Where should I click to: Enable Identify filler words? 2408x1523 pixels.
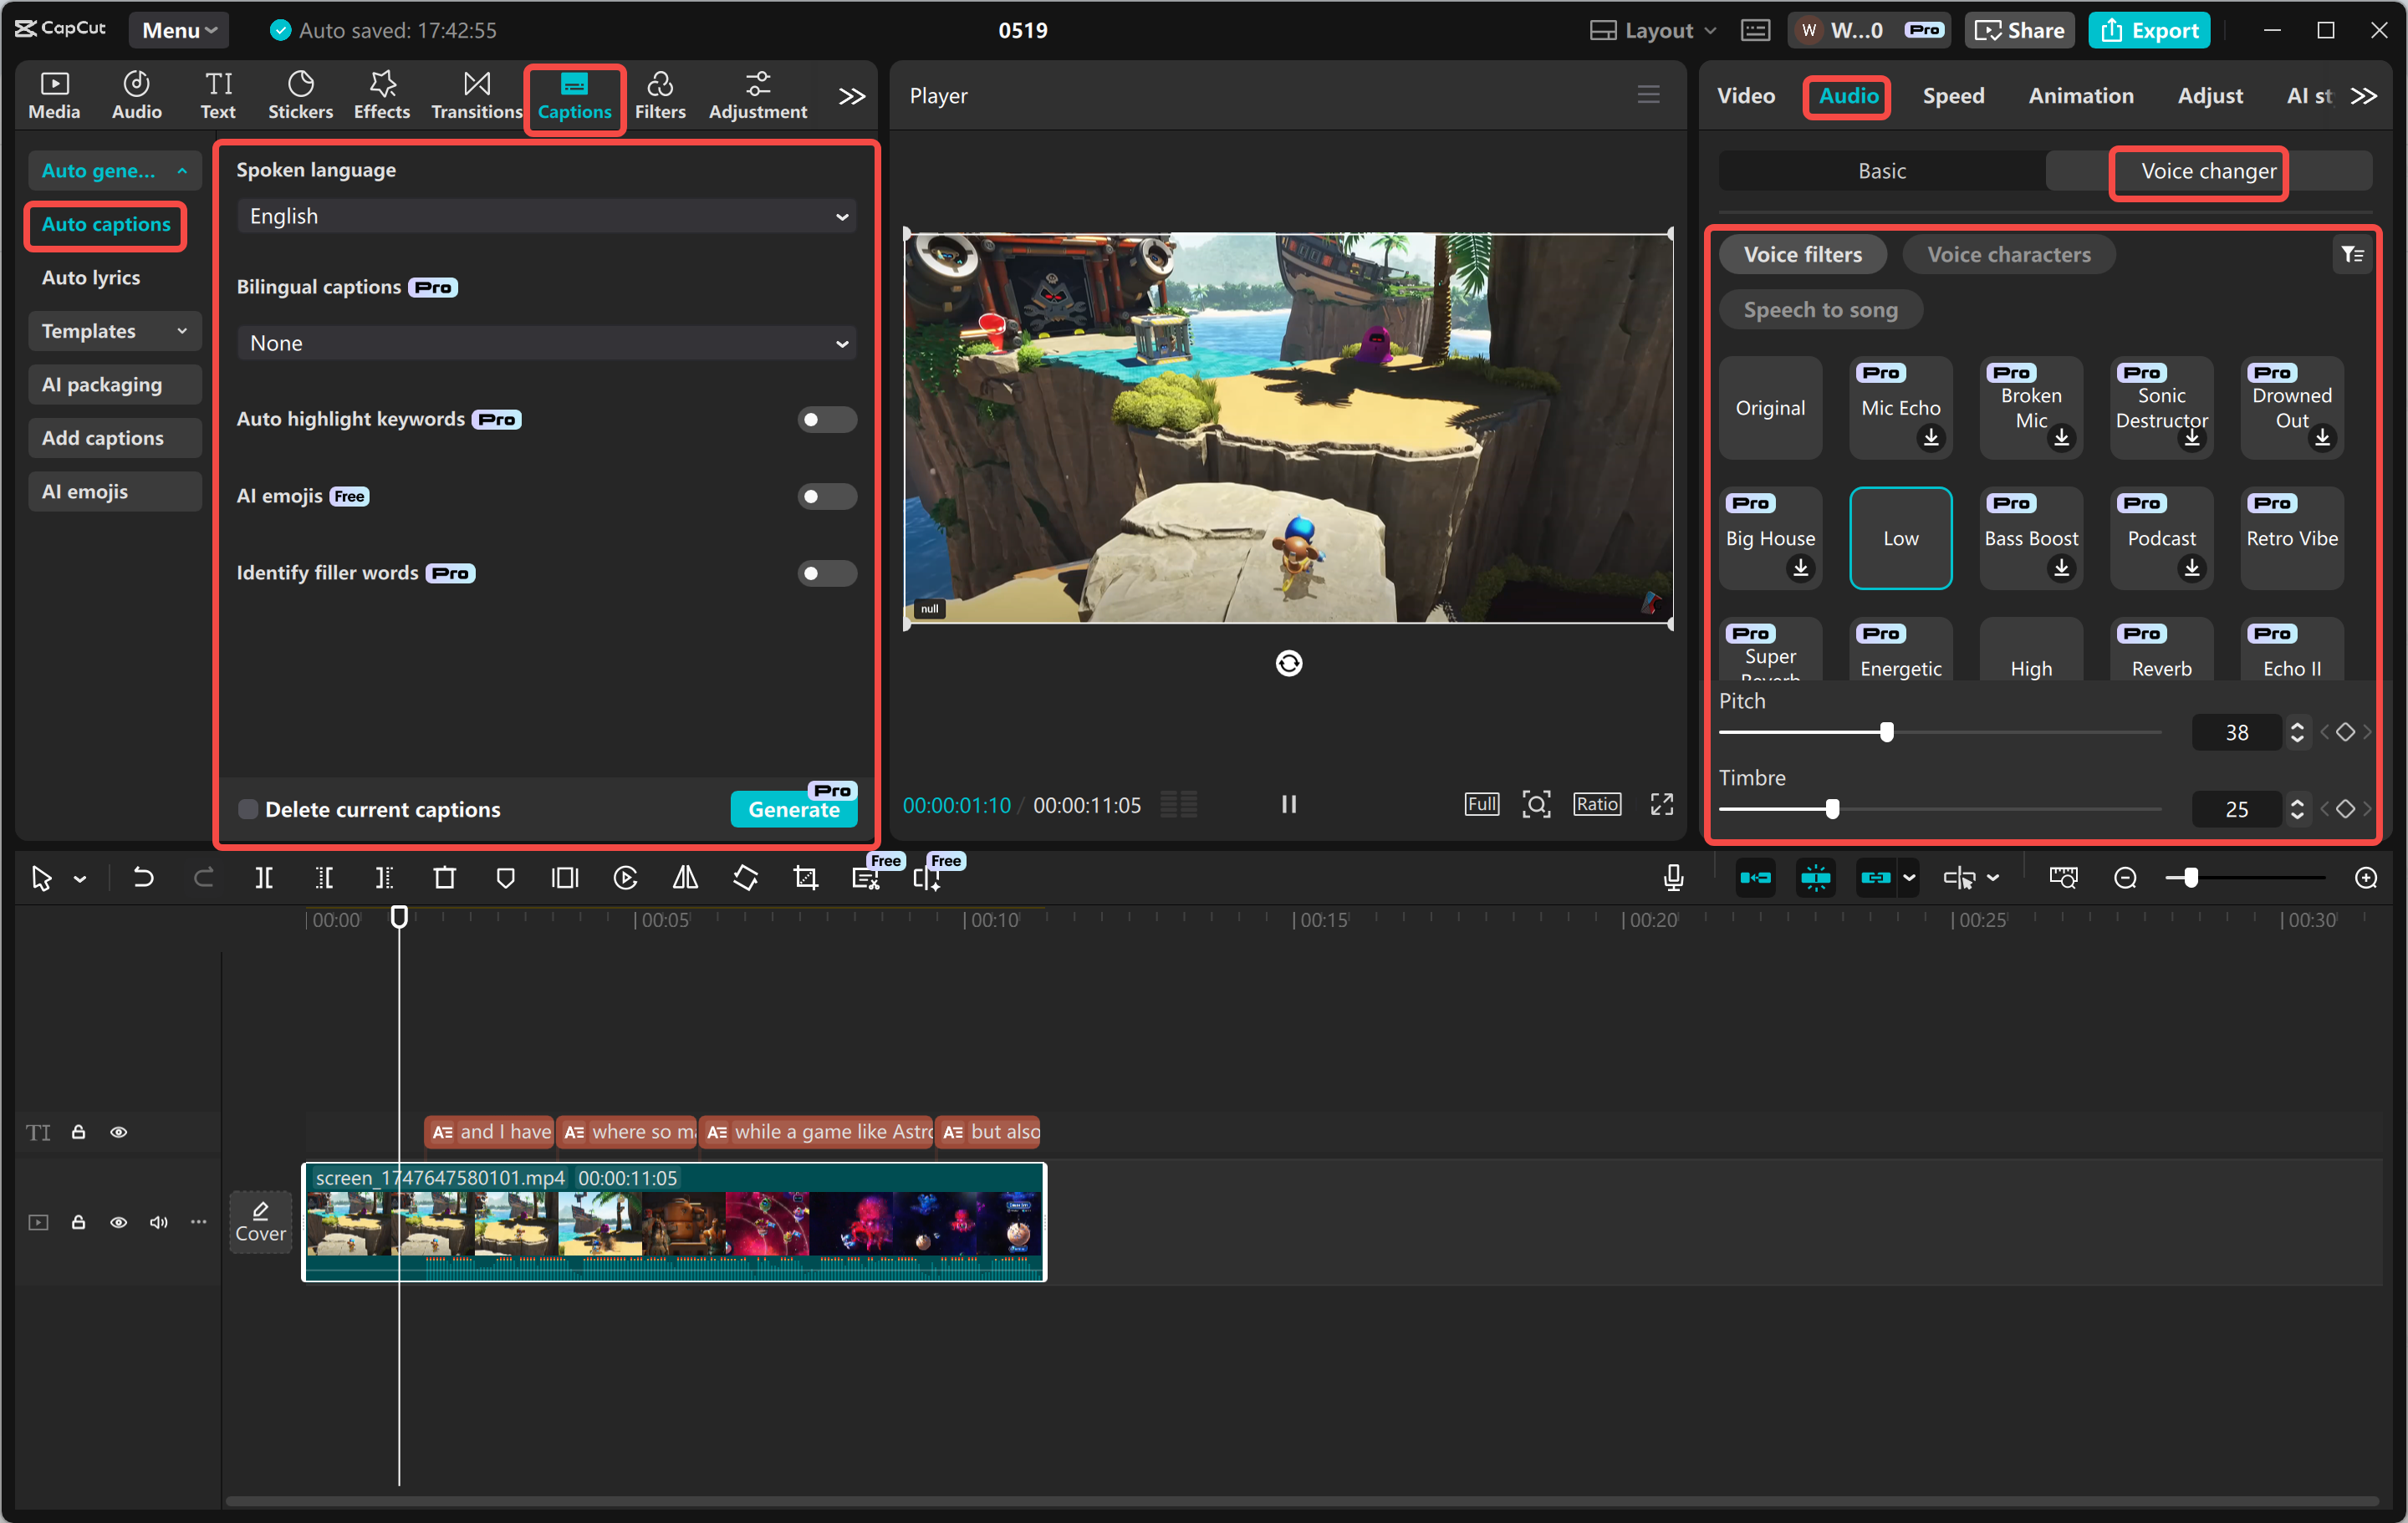click(826, 573)
